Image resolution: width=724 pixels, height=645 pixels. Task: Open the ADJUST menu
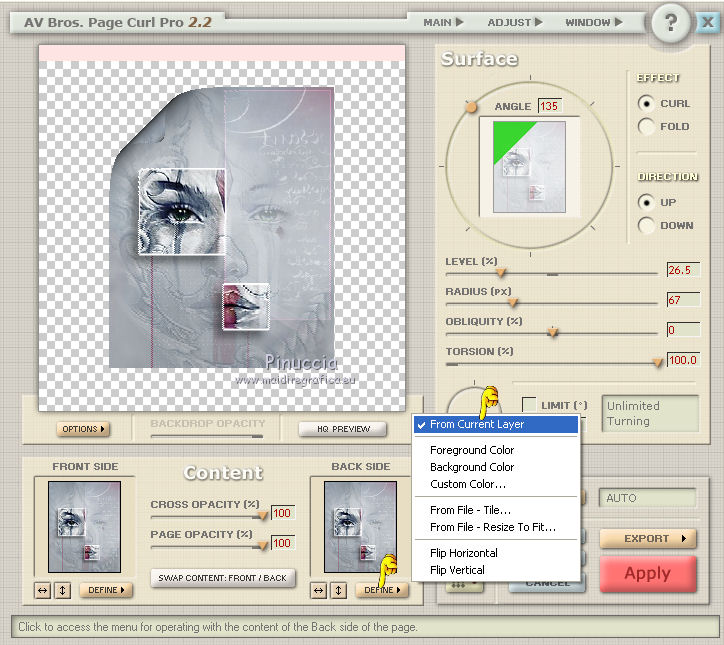514,22
